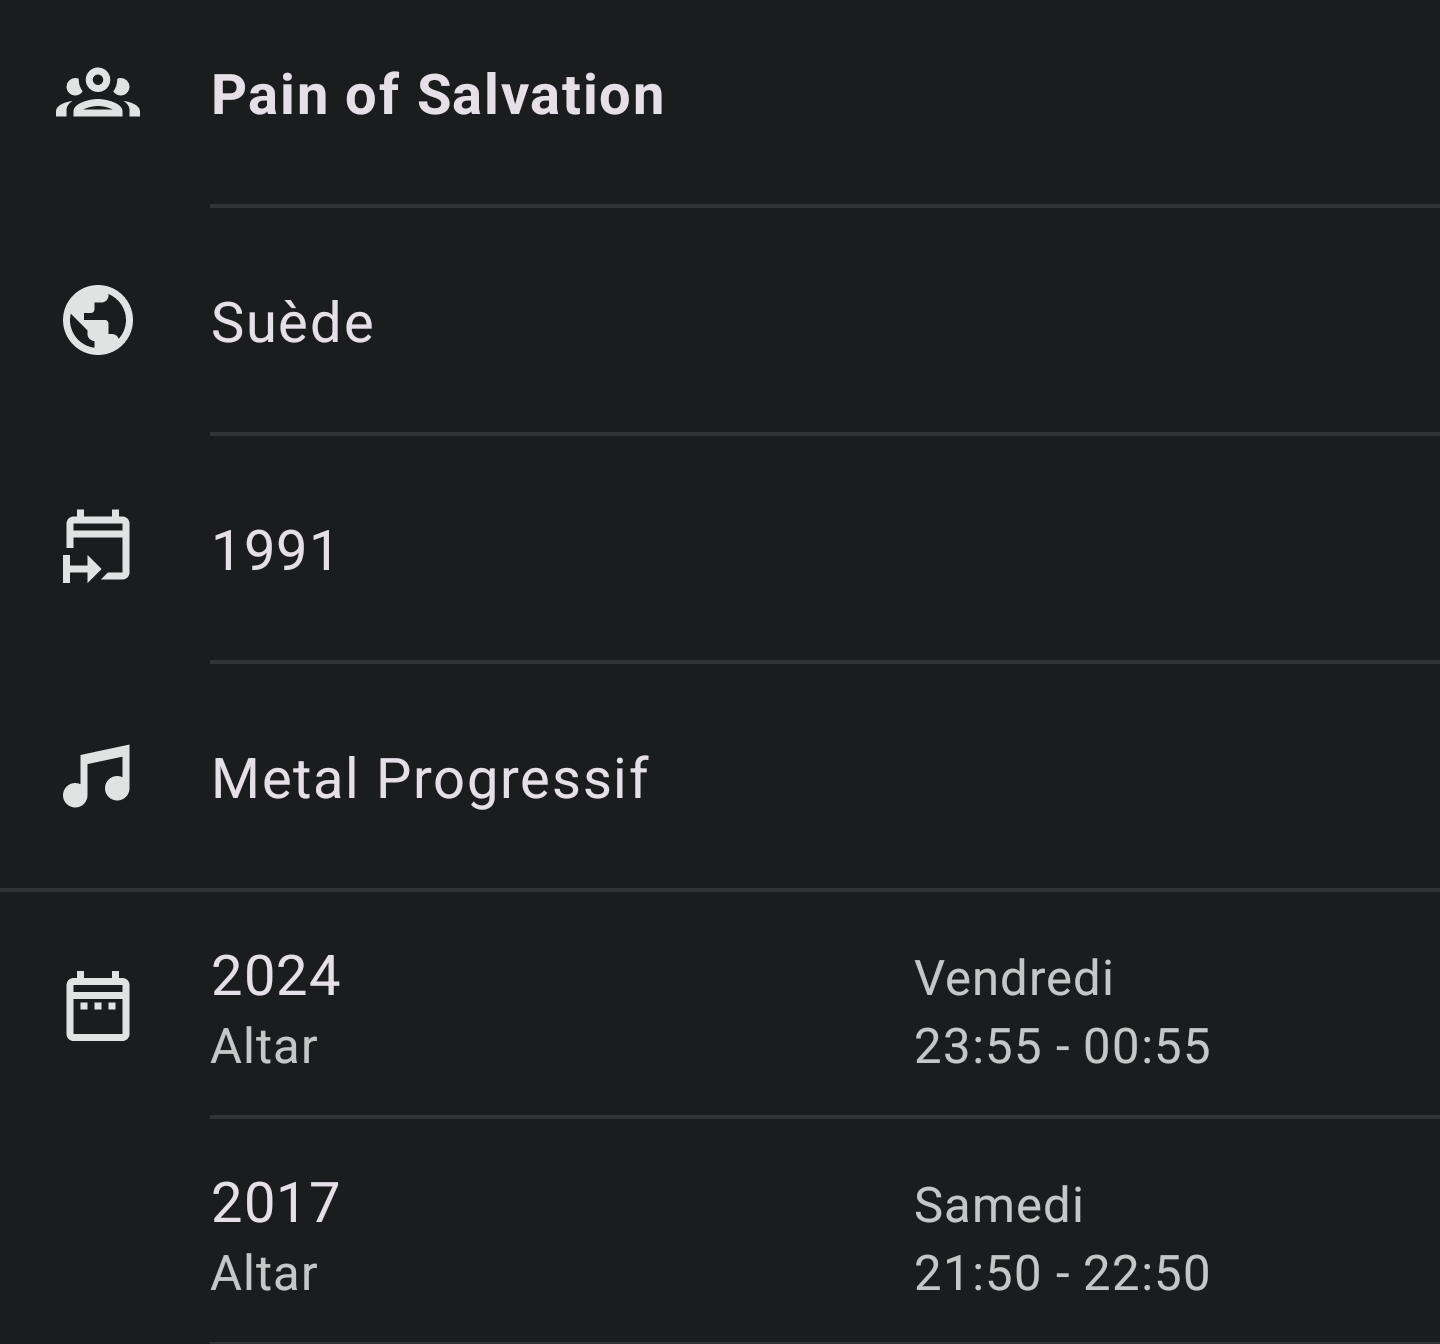Click the globe country icon
The image size is (1440, 1344).
point(98,321)
